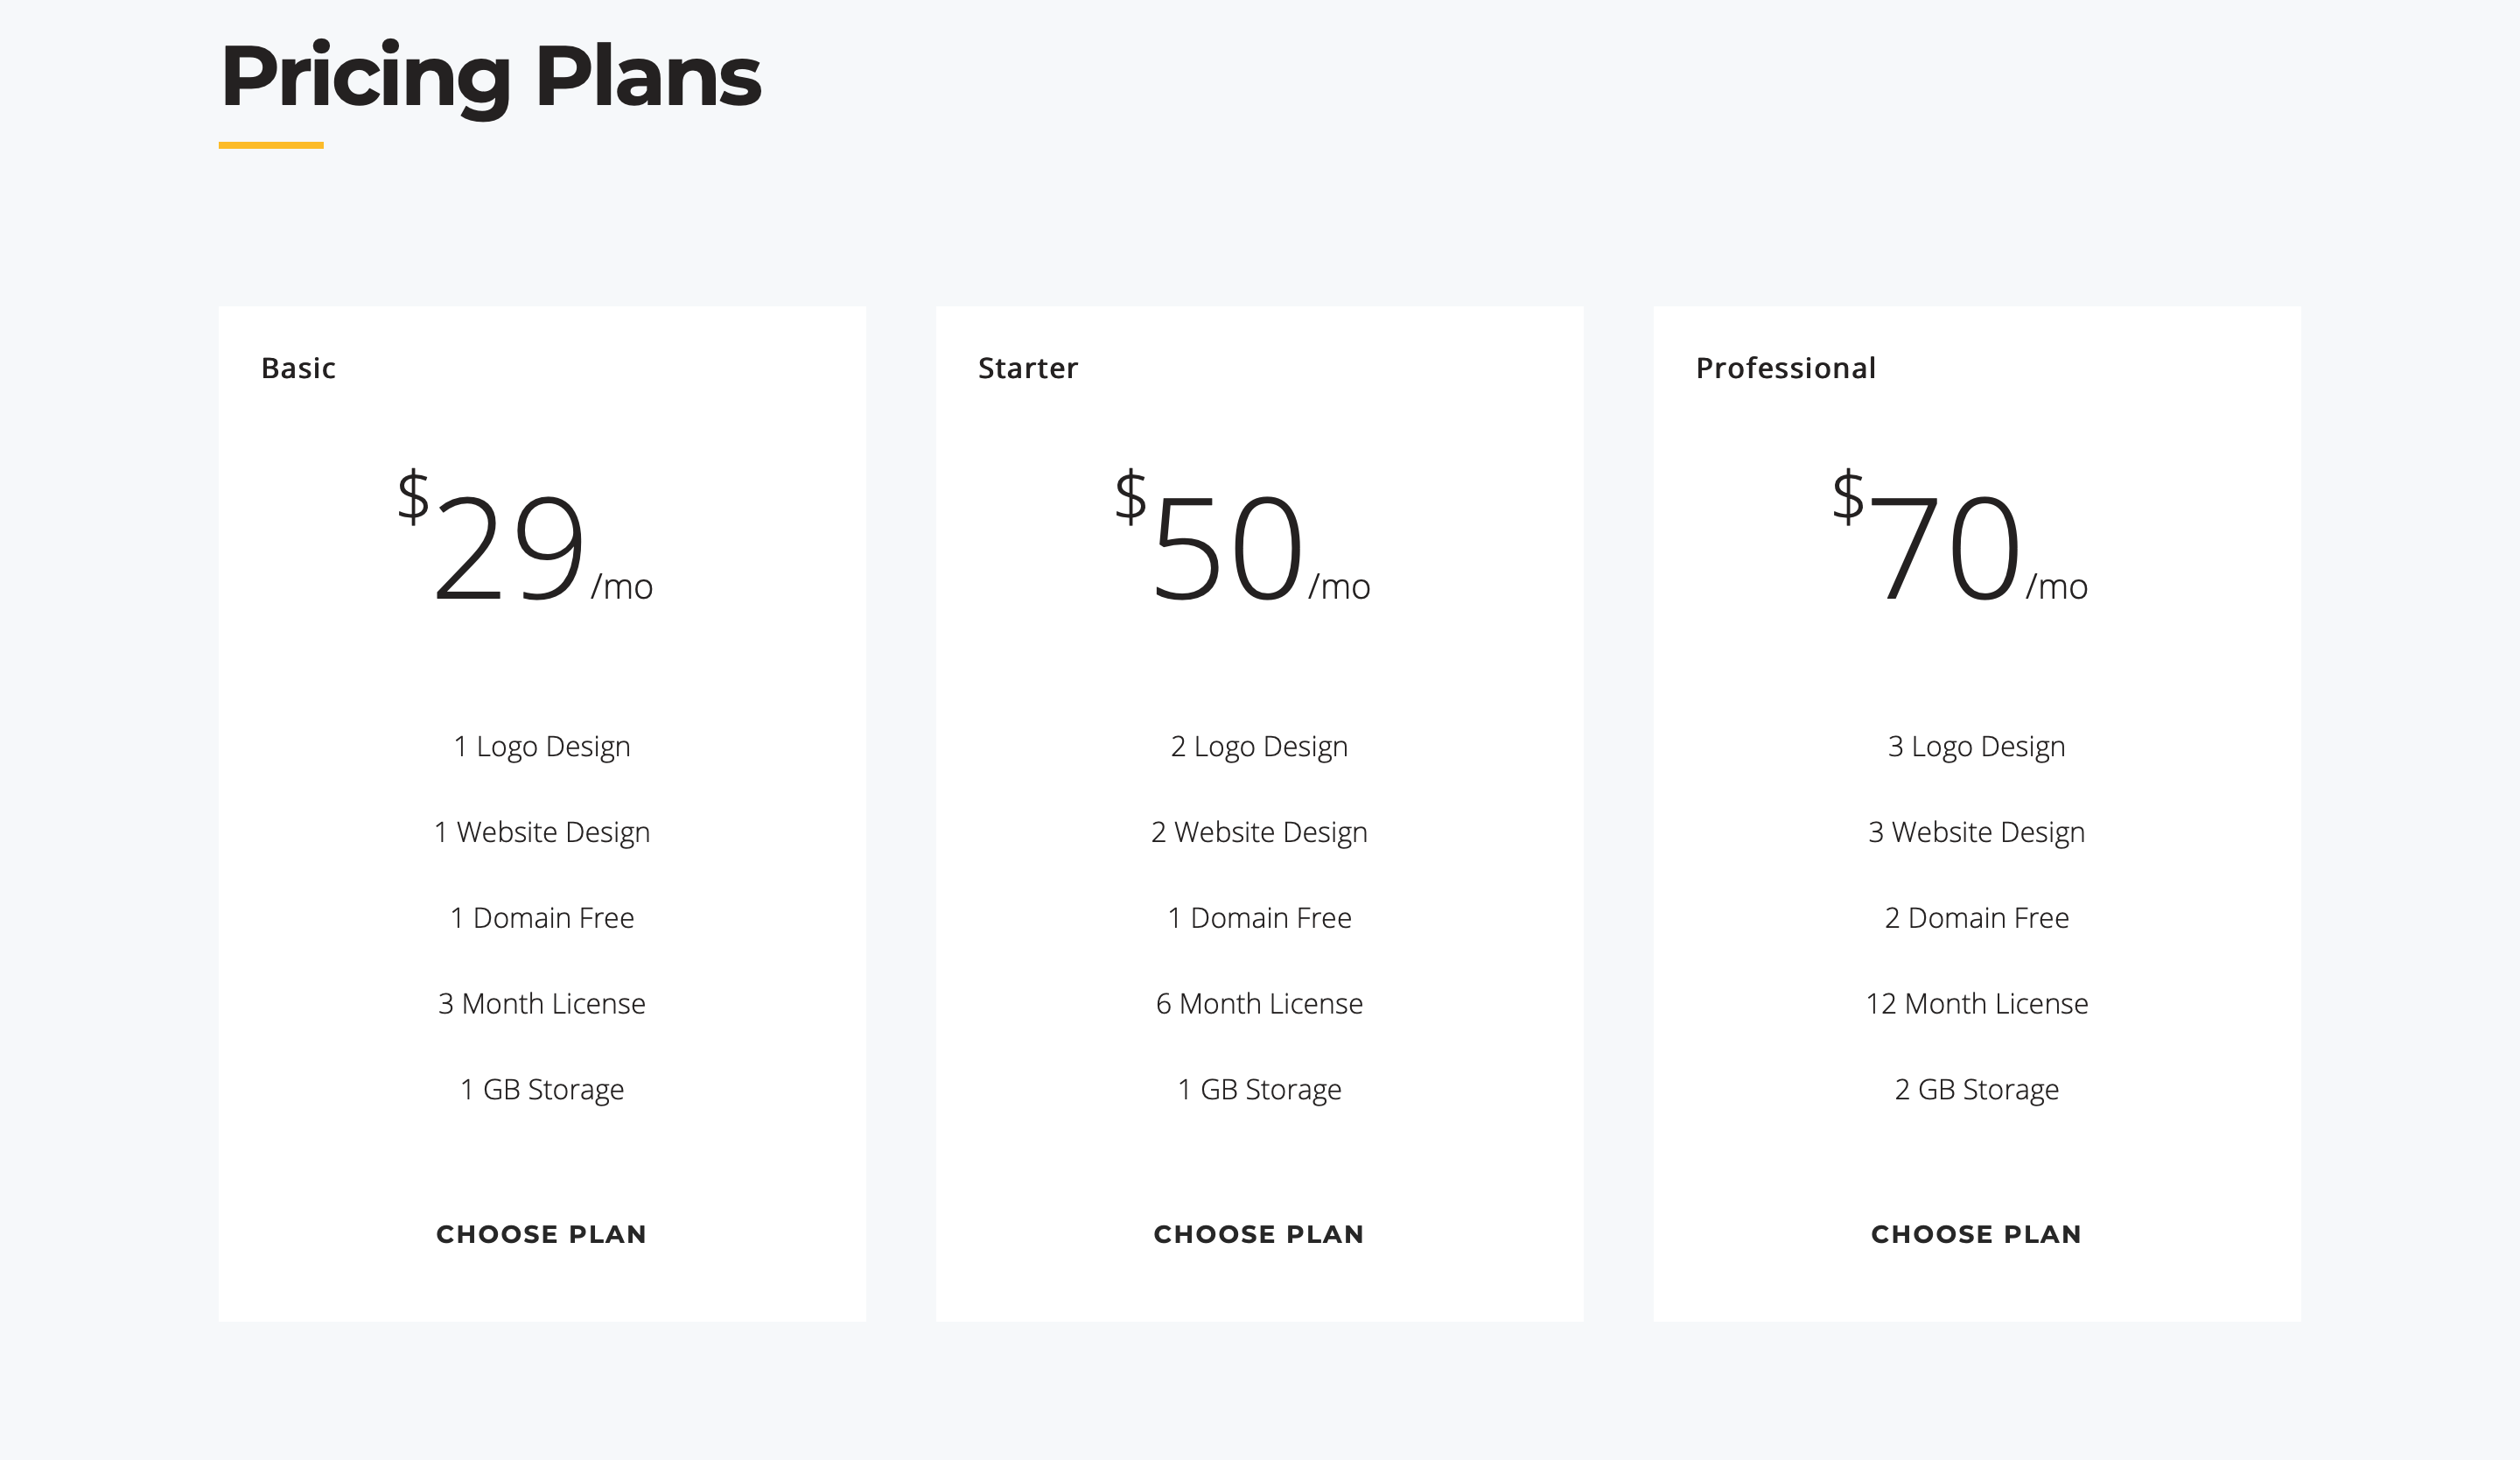Click the 12 Month License feature line
This screenshot has width=2520, height=1460.
[x=1977, y=1003]
